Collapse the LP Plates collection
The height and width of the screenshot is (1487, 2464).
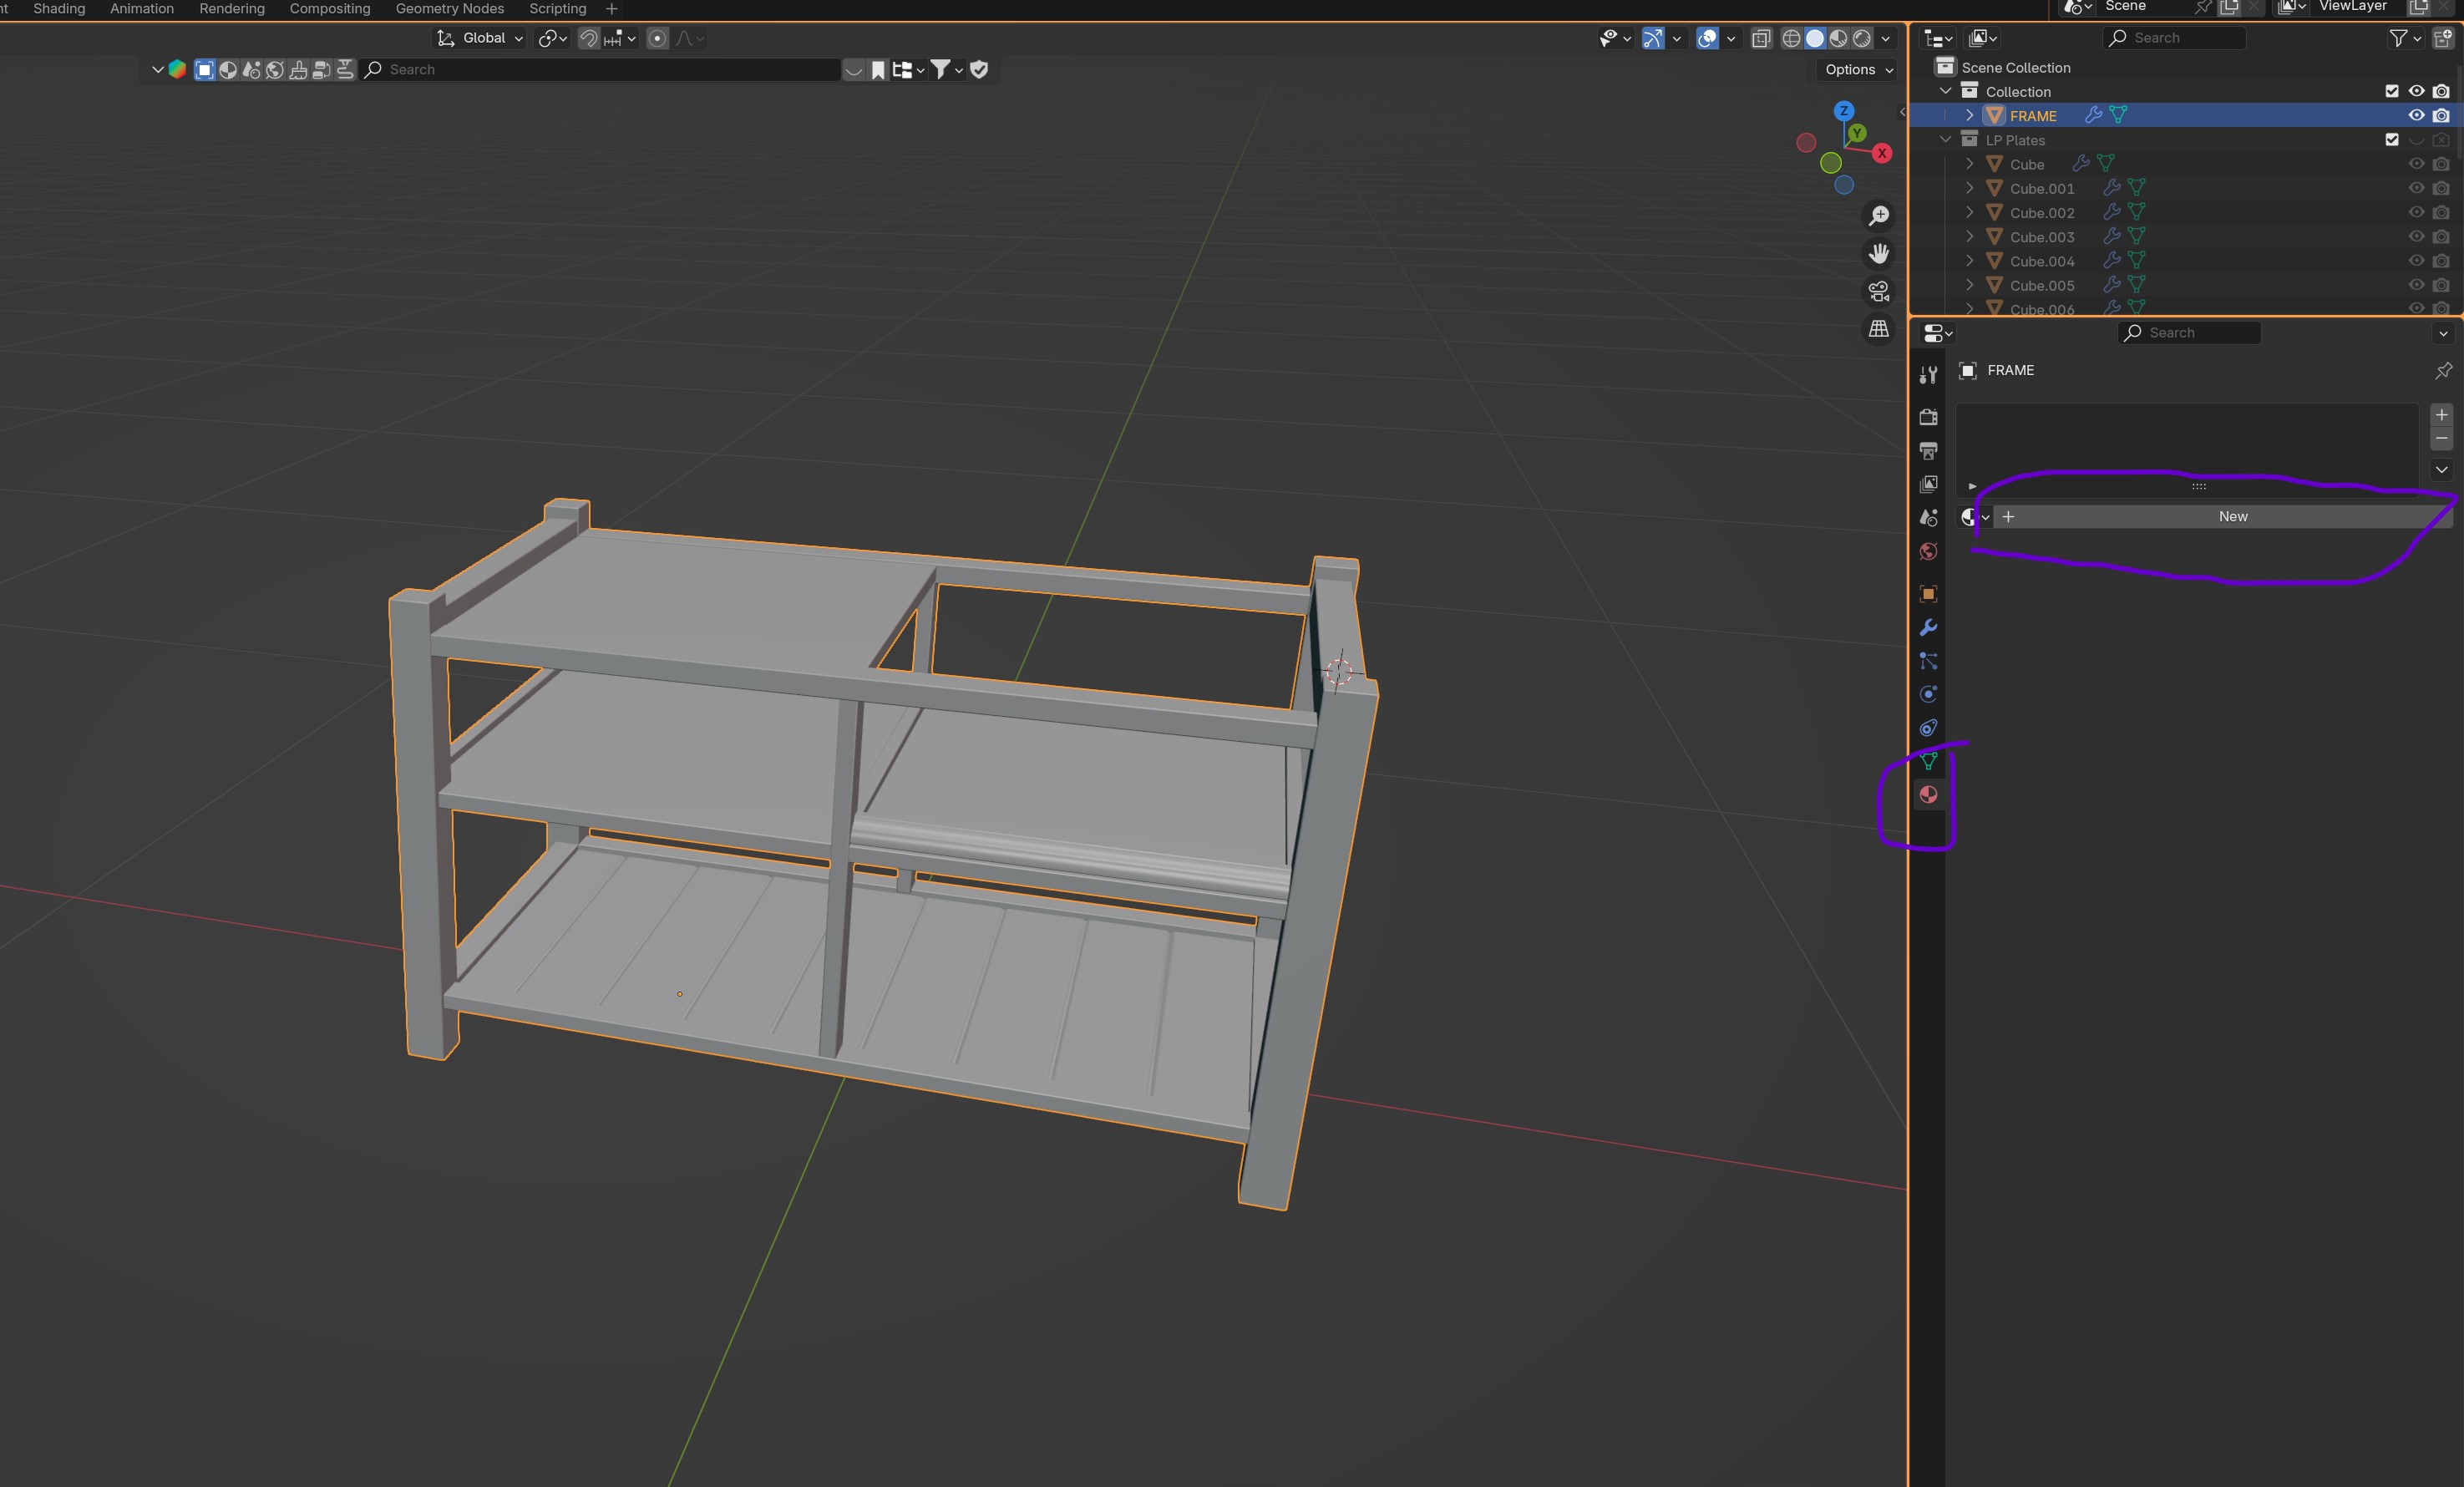(x=1945, y=140)
